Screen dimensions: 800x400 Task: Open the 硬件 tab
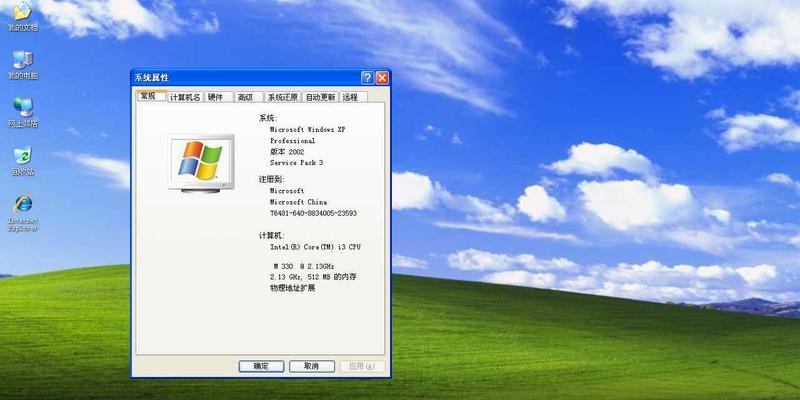pos(218,97)
